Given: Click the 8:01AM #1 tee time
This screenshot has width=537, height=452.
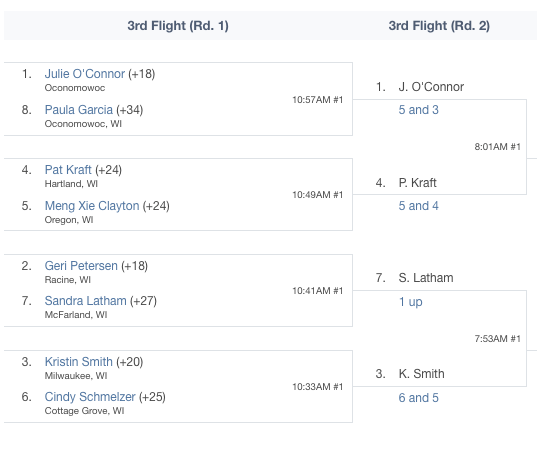Looking at the screenshot, I should tap(497, 147).
